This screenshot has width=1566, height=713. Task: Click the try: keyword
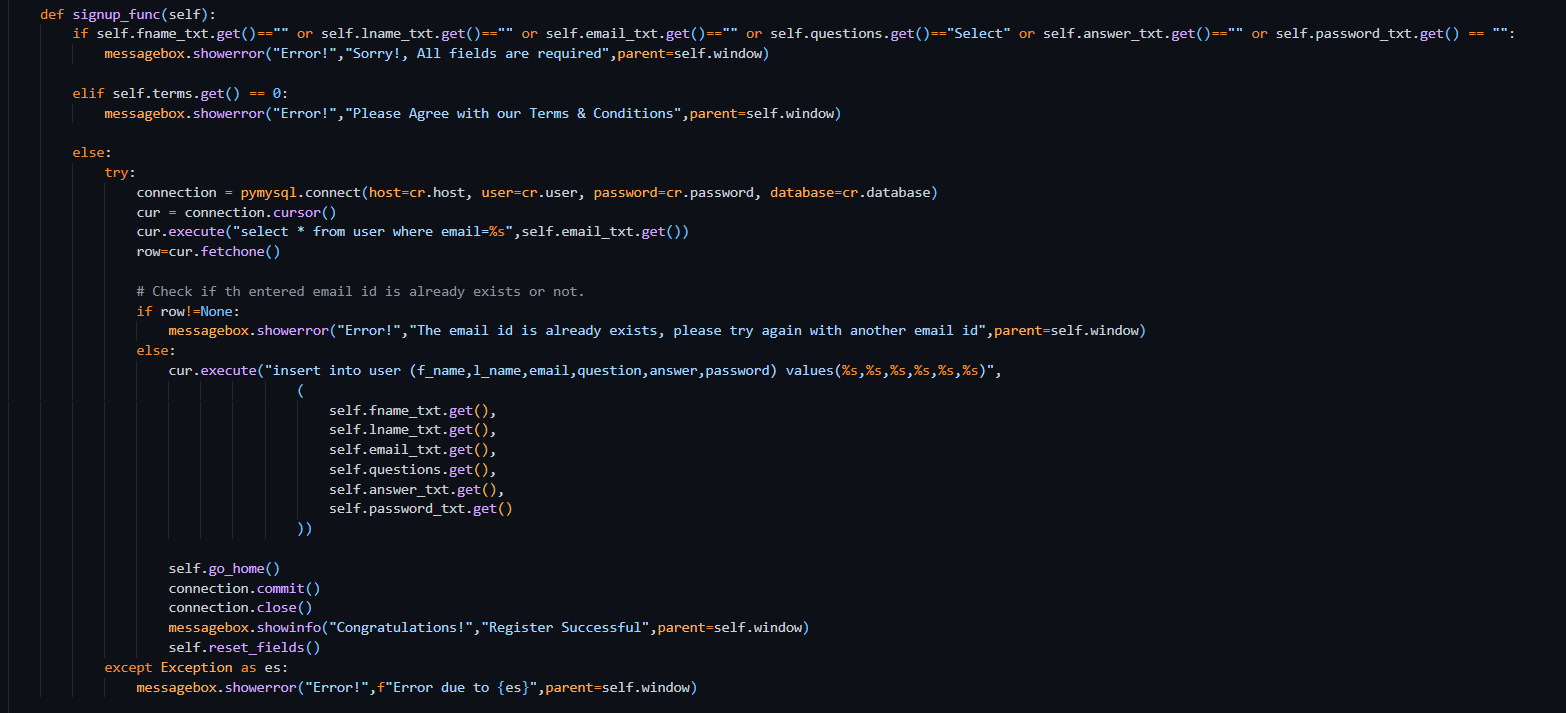(x=120, y=173)
